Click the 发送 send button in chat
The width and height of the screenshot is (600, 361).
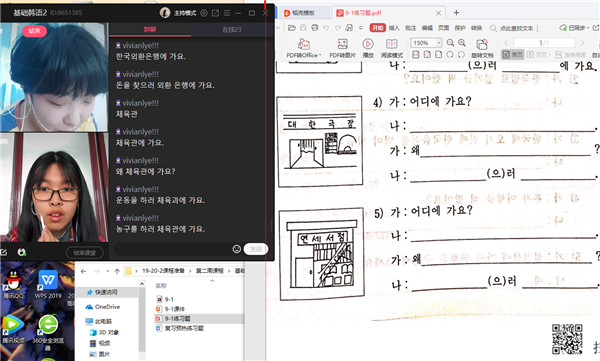click(256, 249)
